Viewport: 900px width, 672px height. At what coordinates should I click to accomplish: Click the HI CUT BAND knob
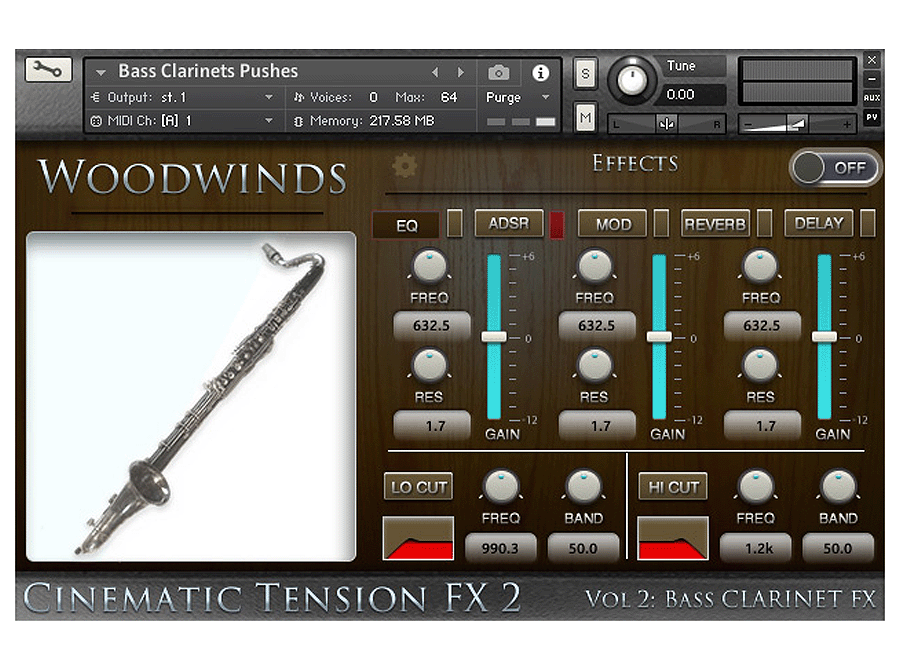(838, 487)
